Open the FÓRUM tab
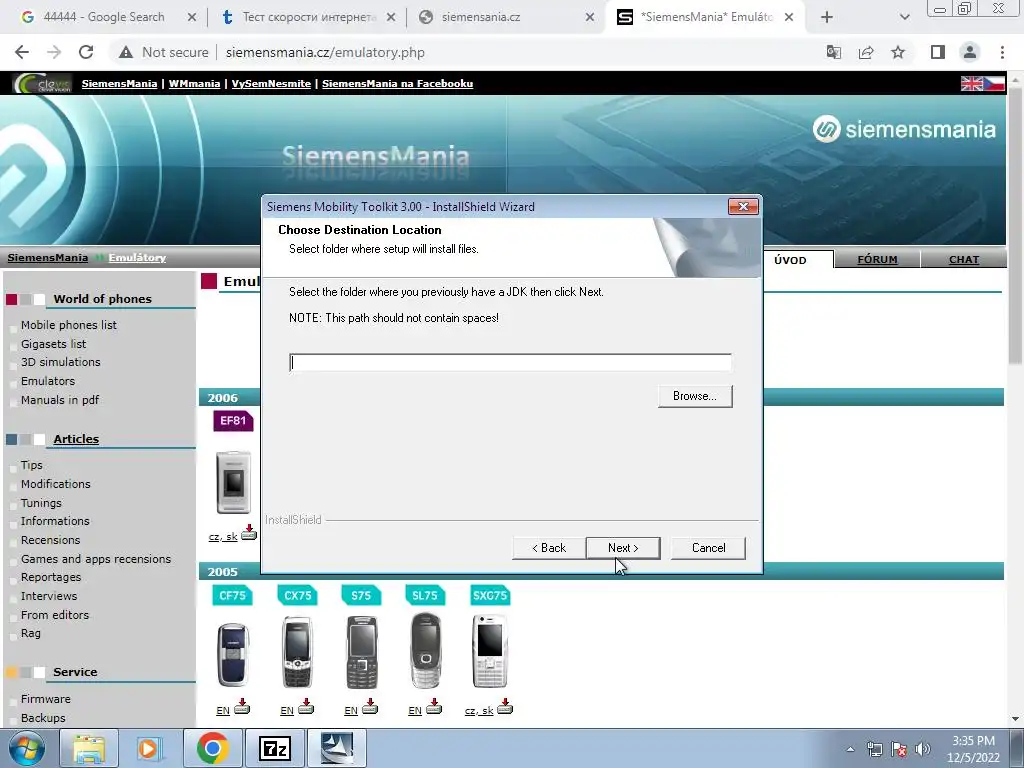 (x=877, y=260)
